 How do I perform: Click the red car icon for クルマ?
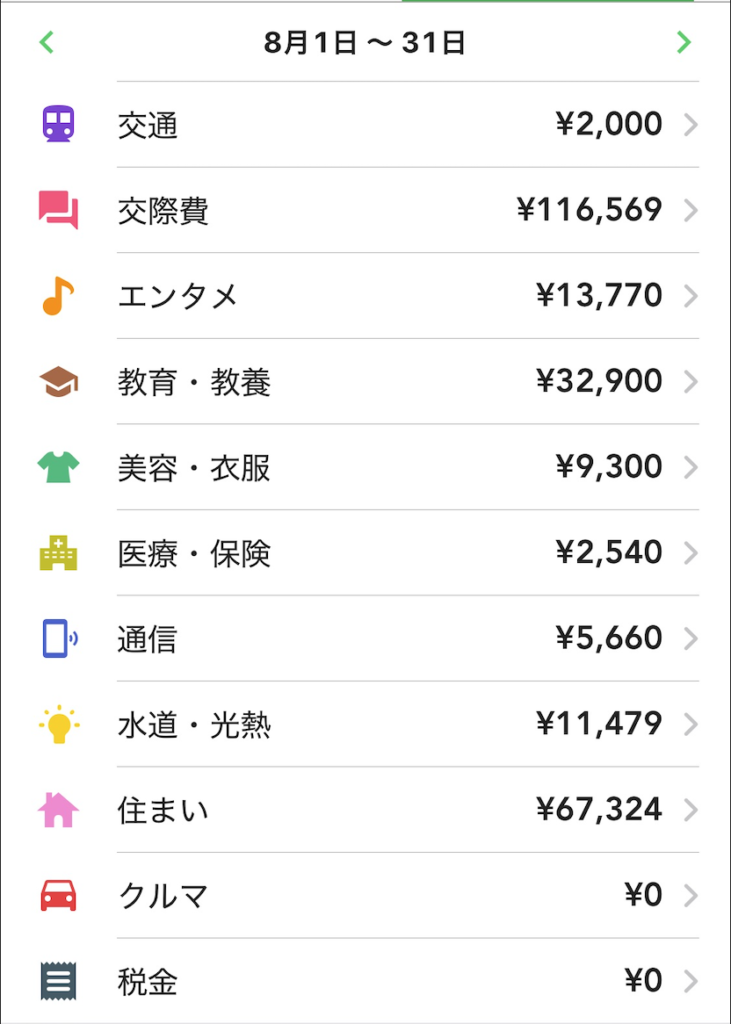pyautogui.click(x=58, y=895)
